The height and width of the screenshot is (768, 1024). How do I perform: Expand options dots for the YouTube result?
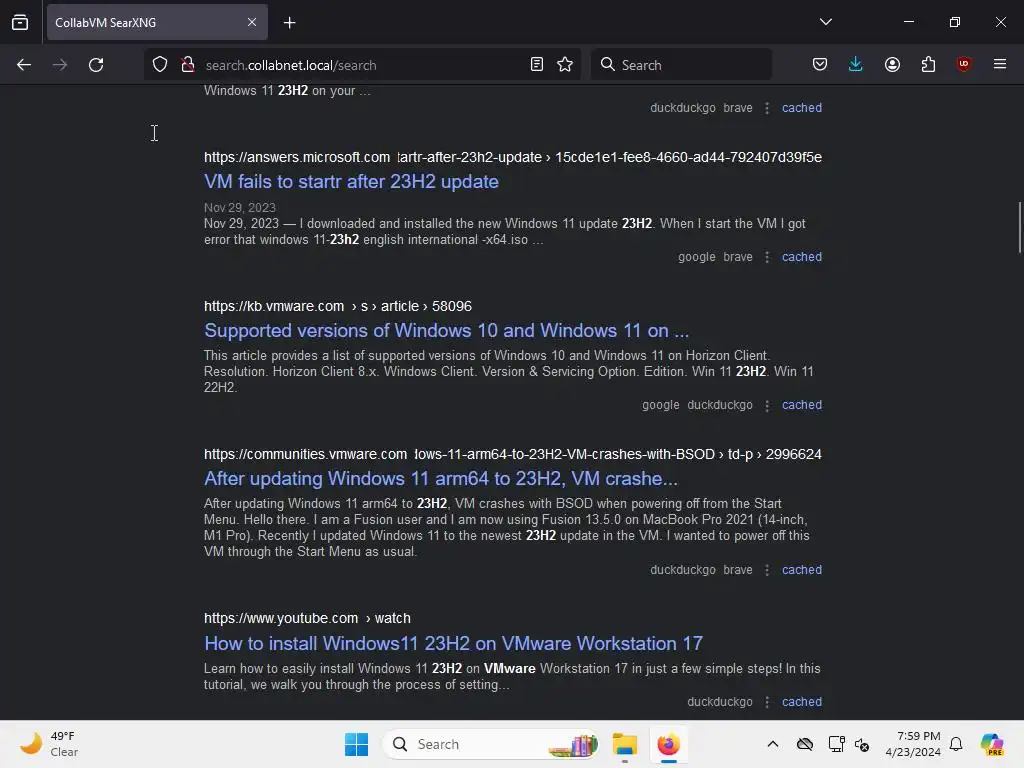point(767,701)
